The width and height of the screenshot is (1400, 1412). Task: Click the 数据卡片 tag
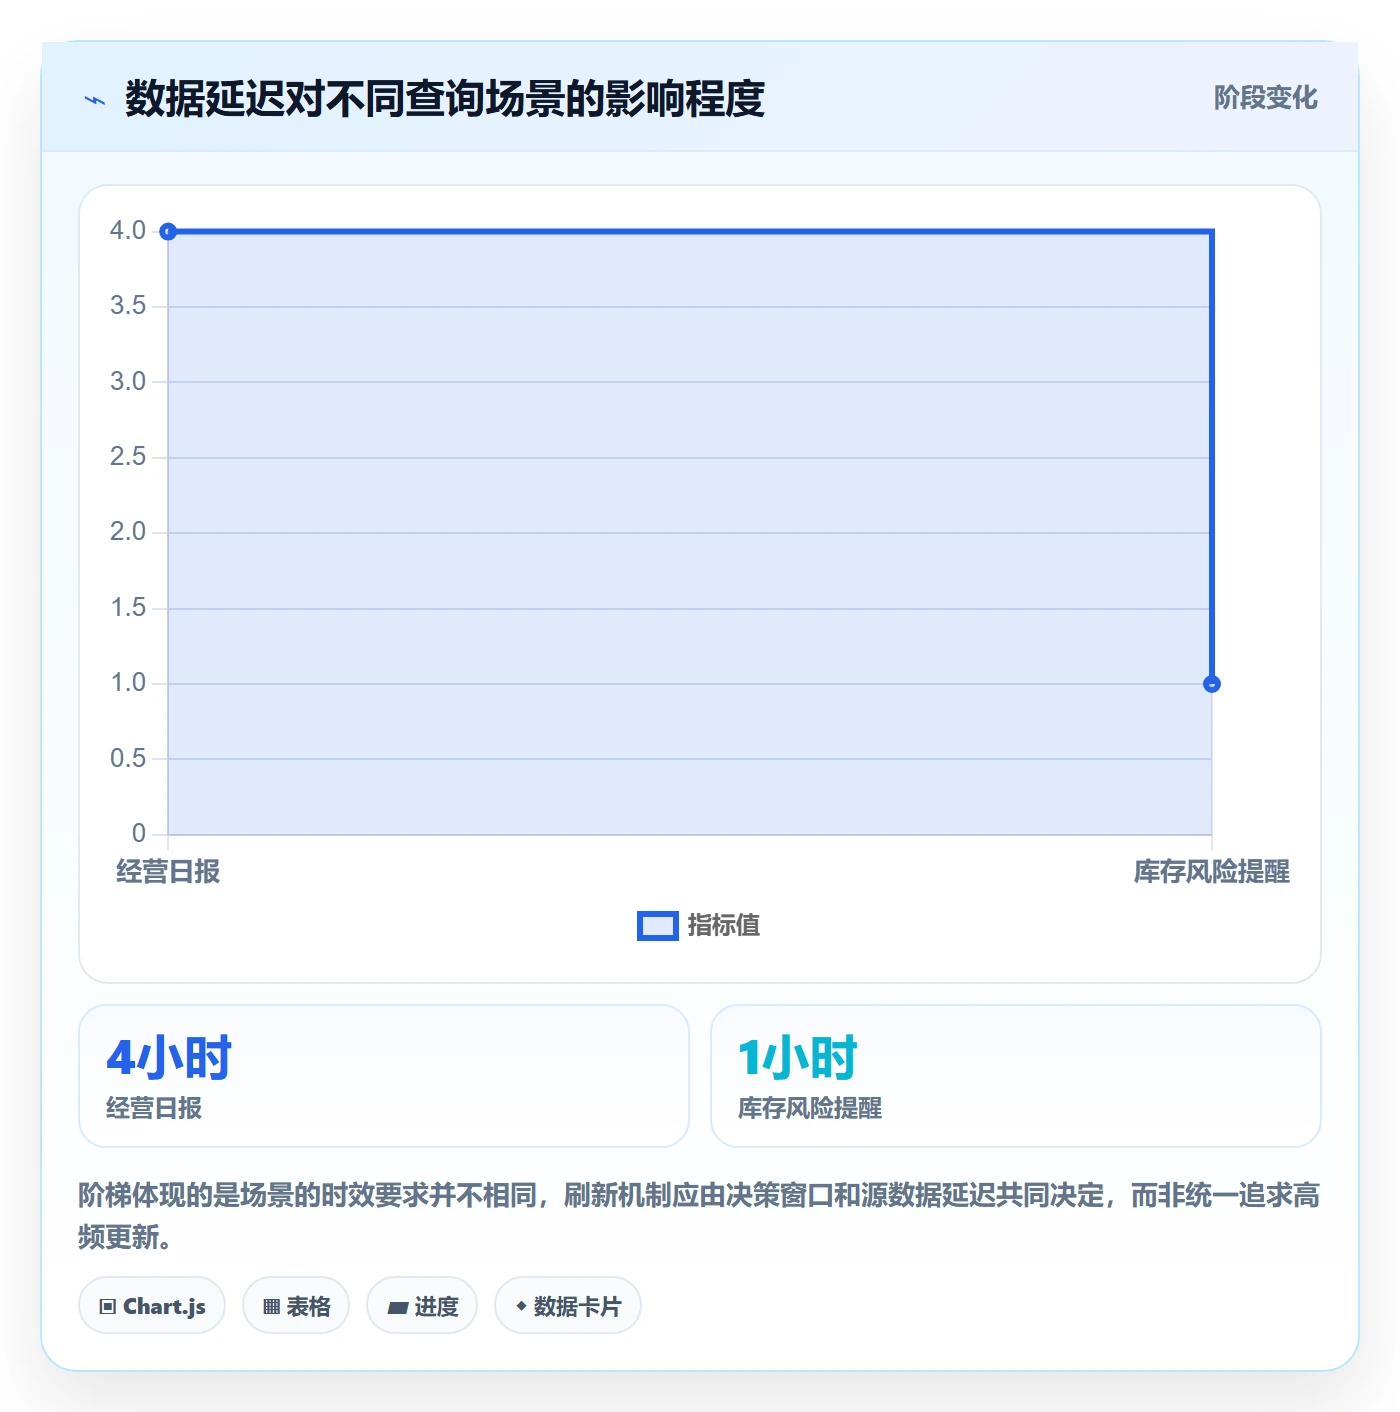pyautogui.click(x=568, y=1306)
